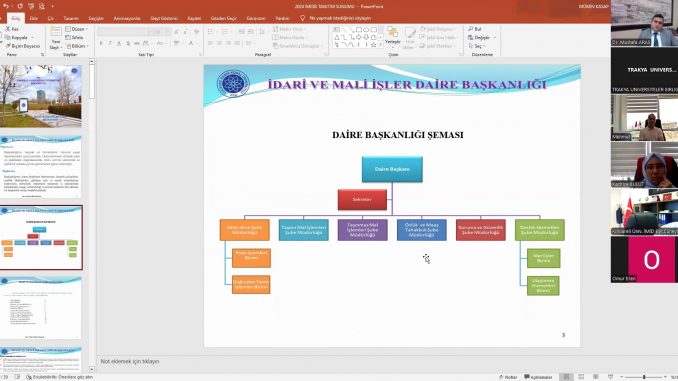Open the Tasarım (Design) ribbon tab
The width and height of the screenshot is (678, 381).
pos(71,18)
